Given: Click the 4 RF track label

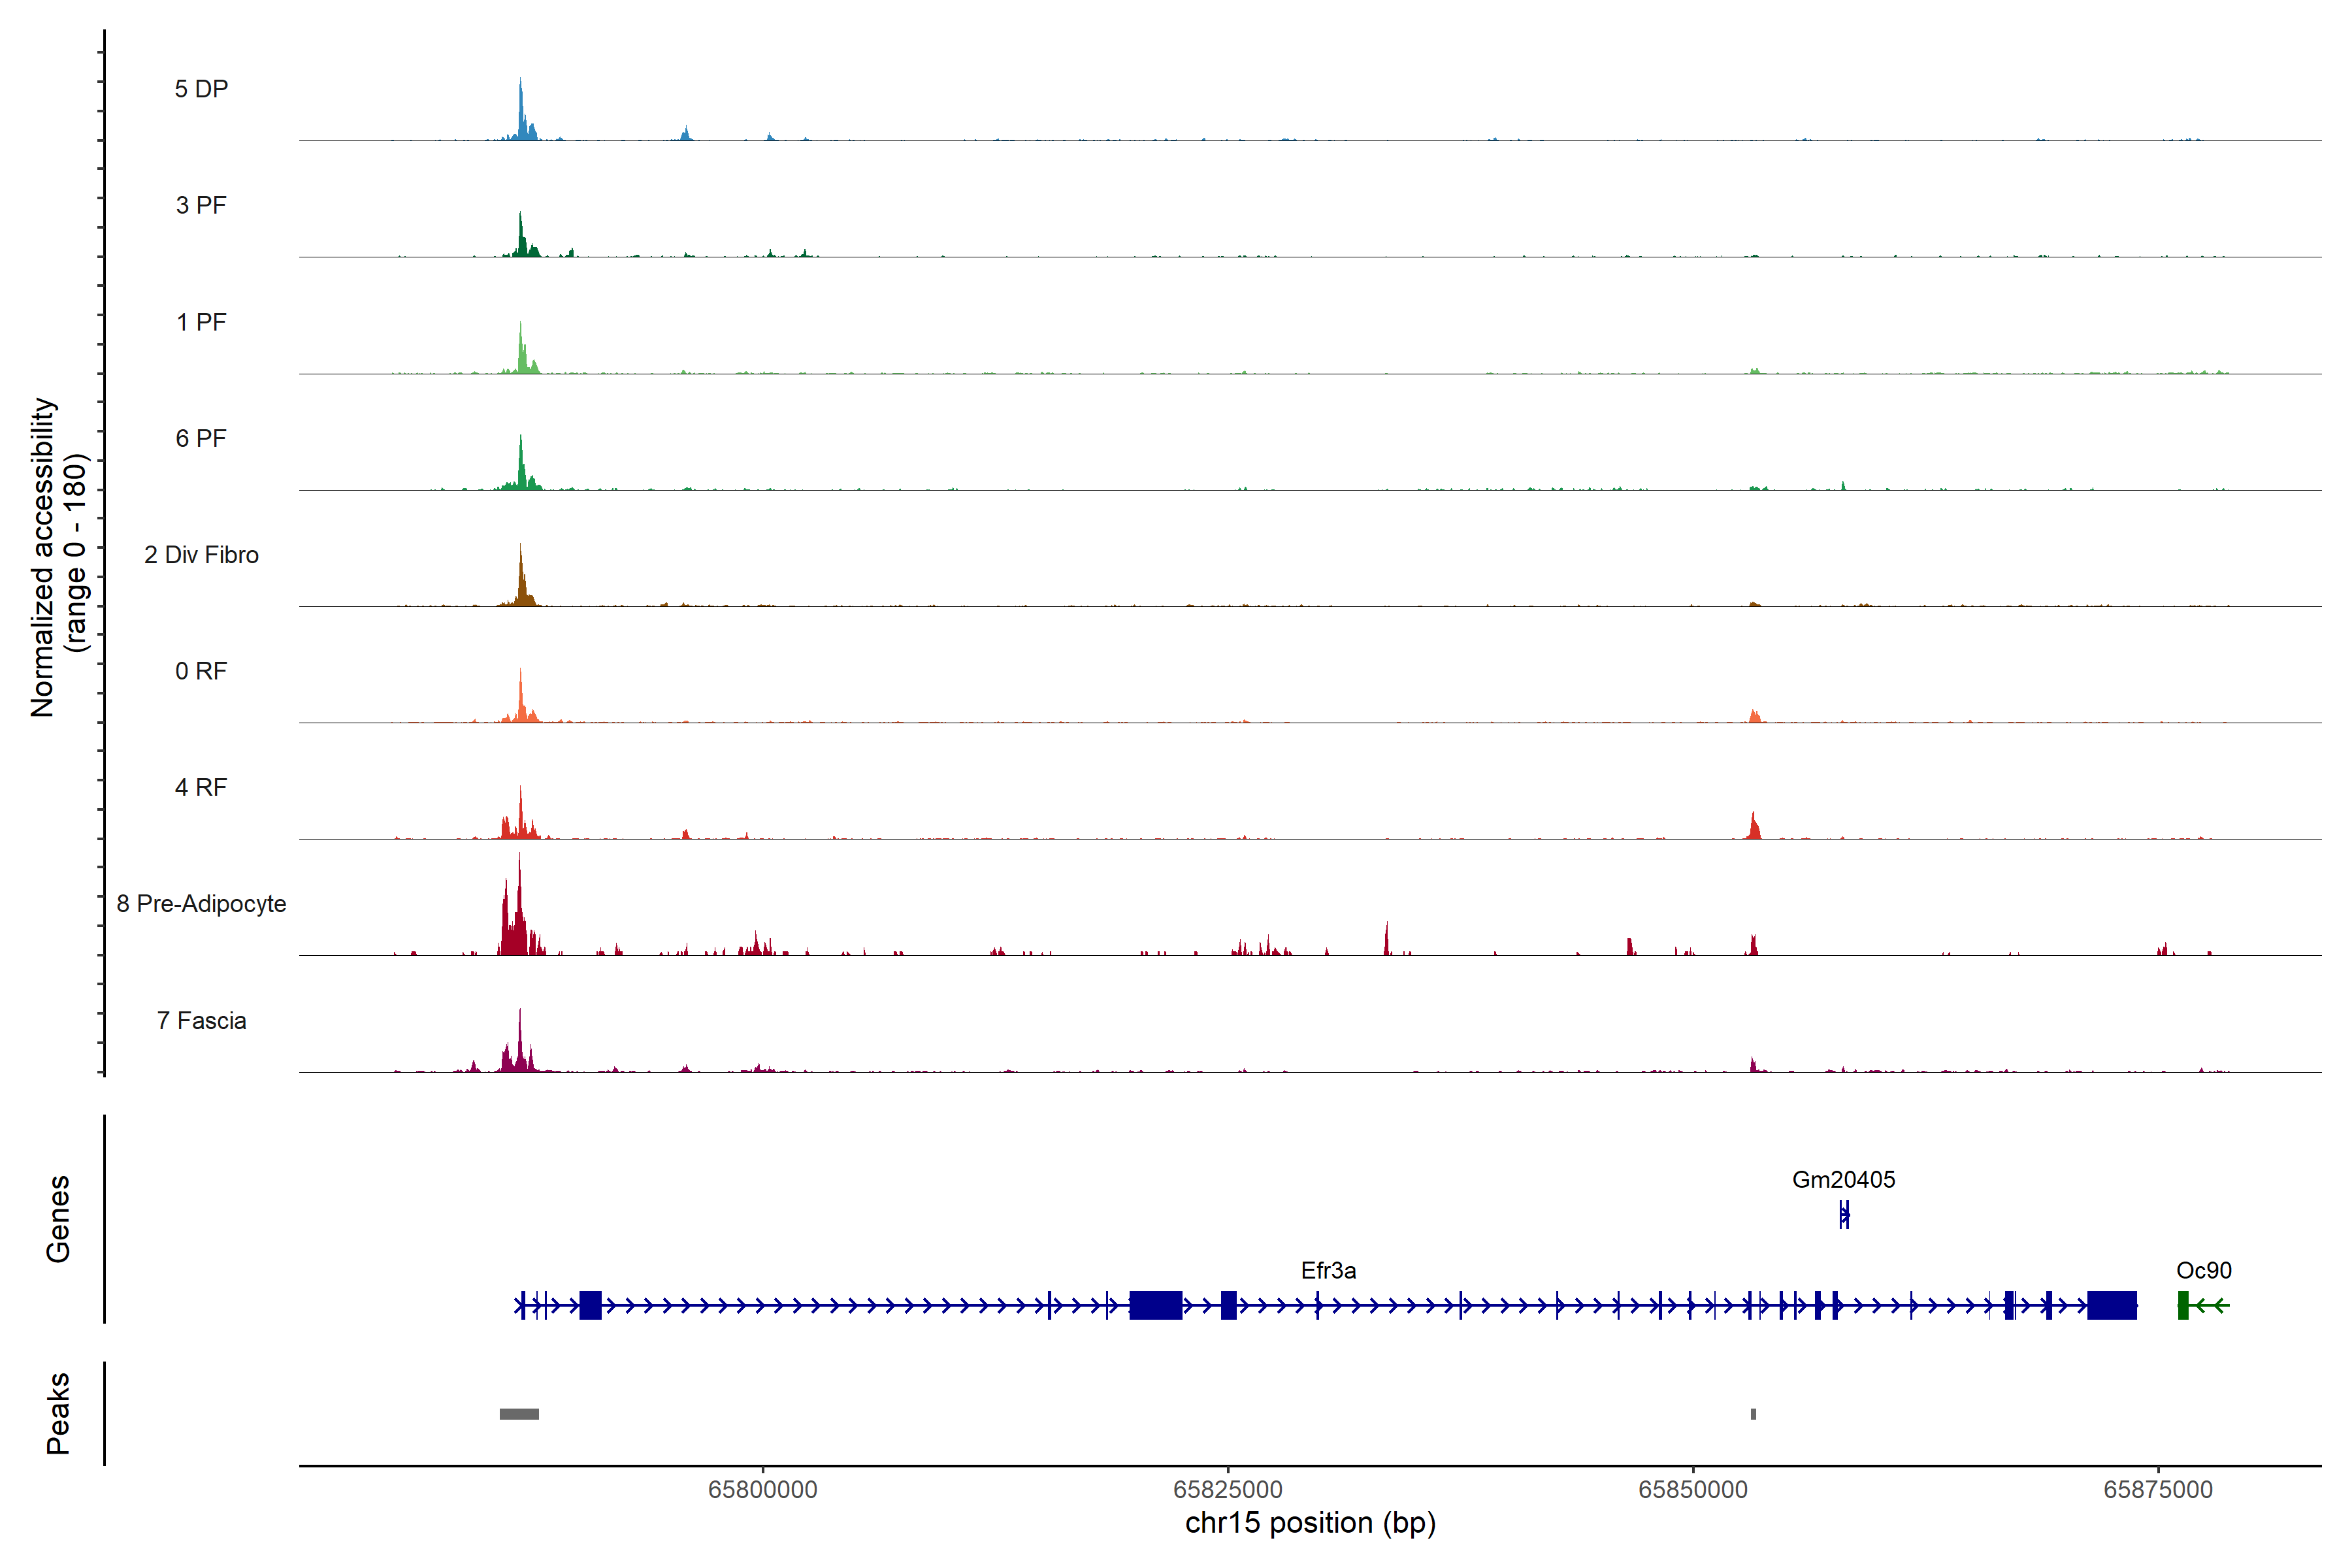Looking at the screenshot, I should [x=201, y=787].
